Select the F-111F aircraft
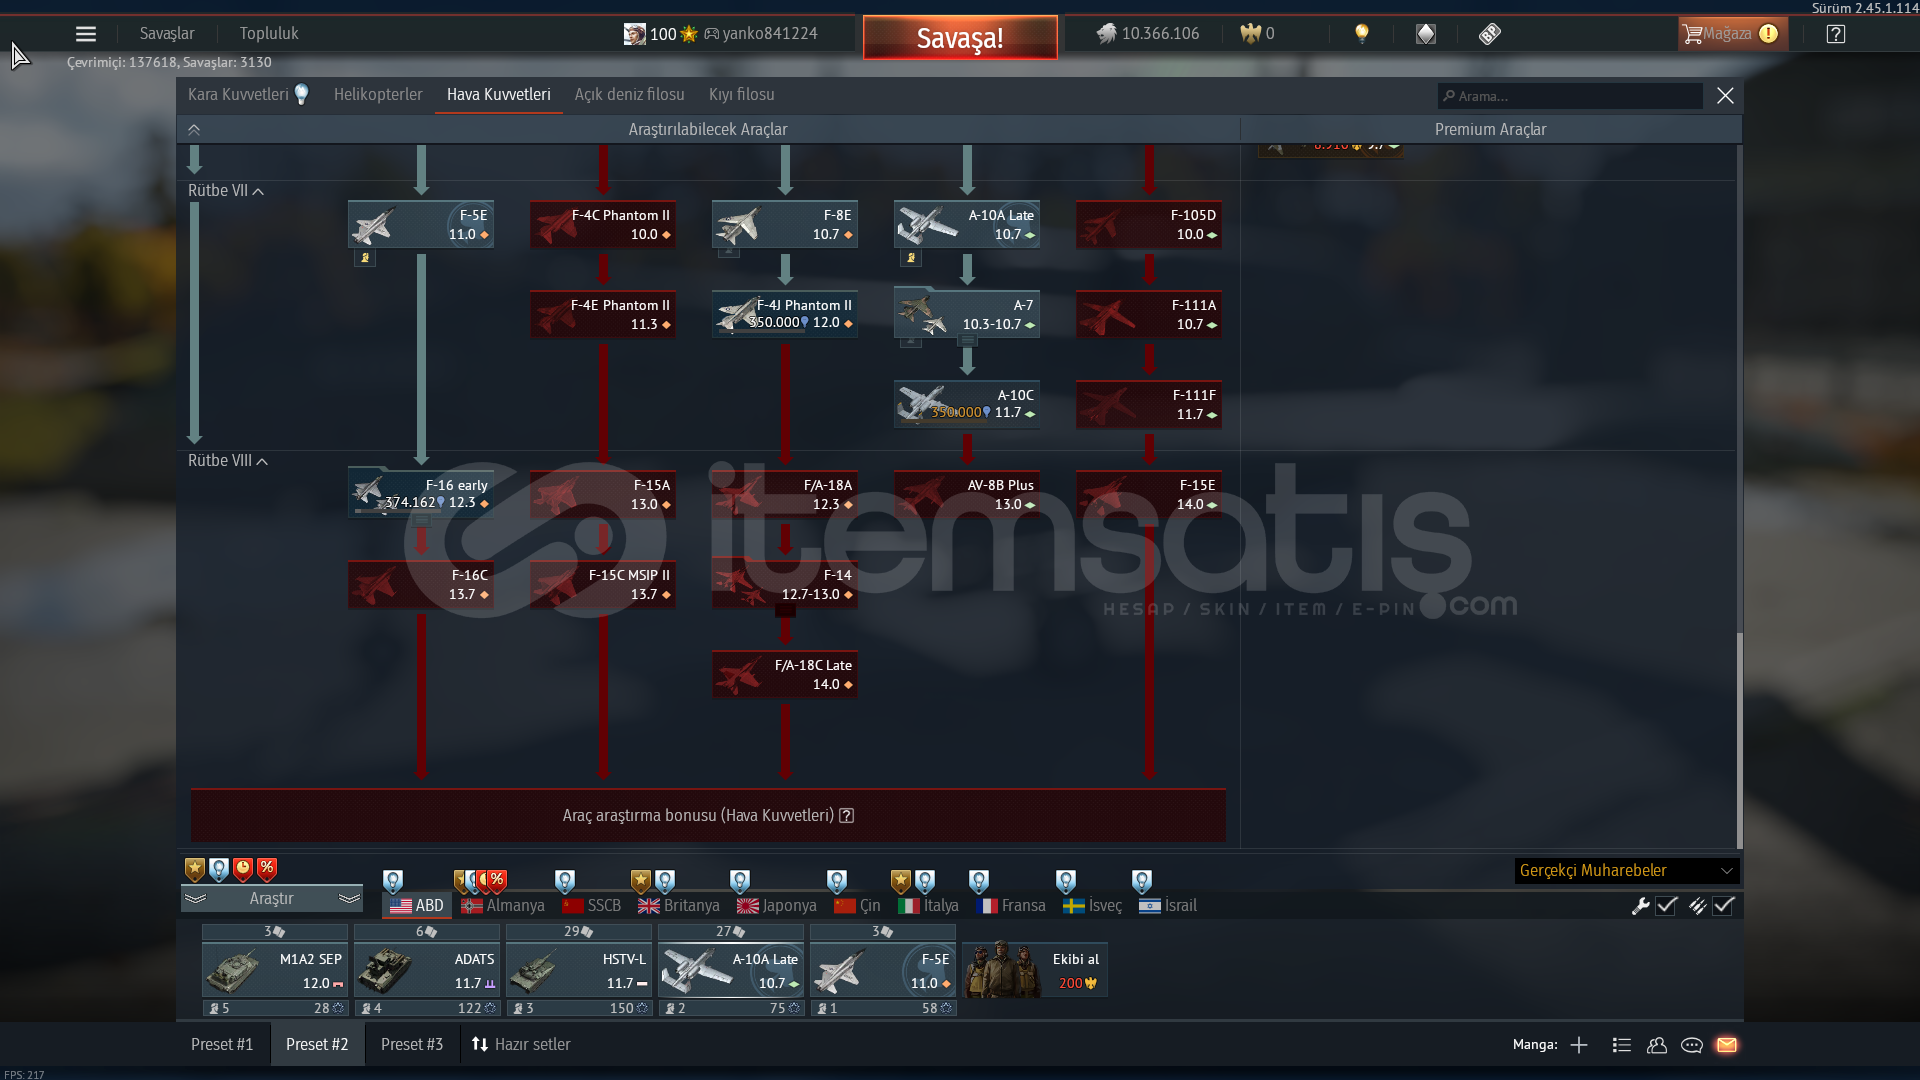The image size is (1920, 1080). [1149, 405]
